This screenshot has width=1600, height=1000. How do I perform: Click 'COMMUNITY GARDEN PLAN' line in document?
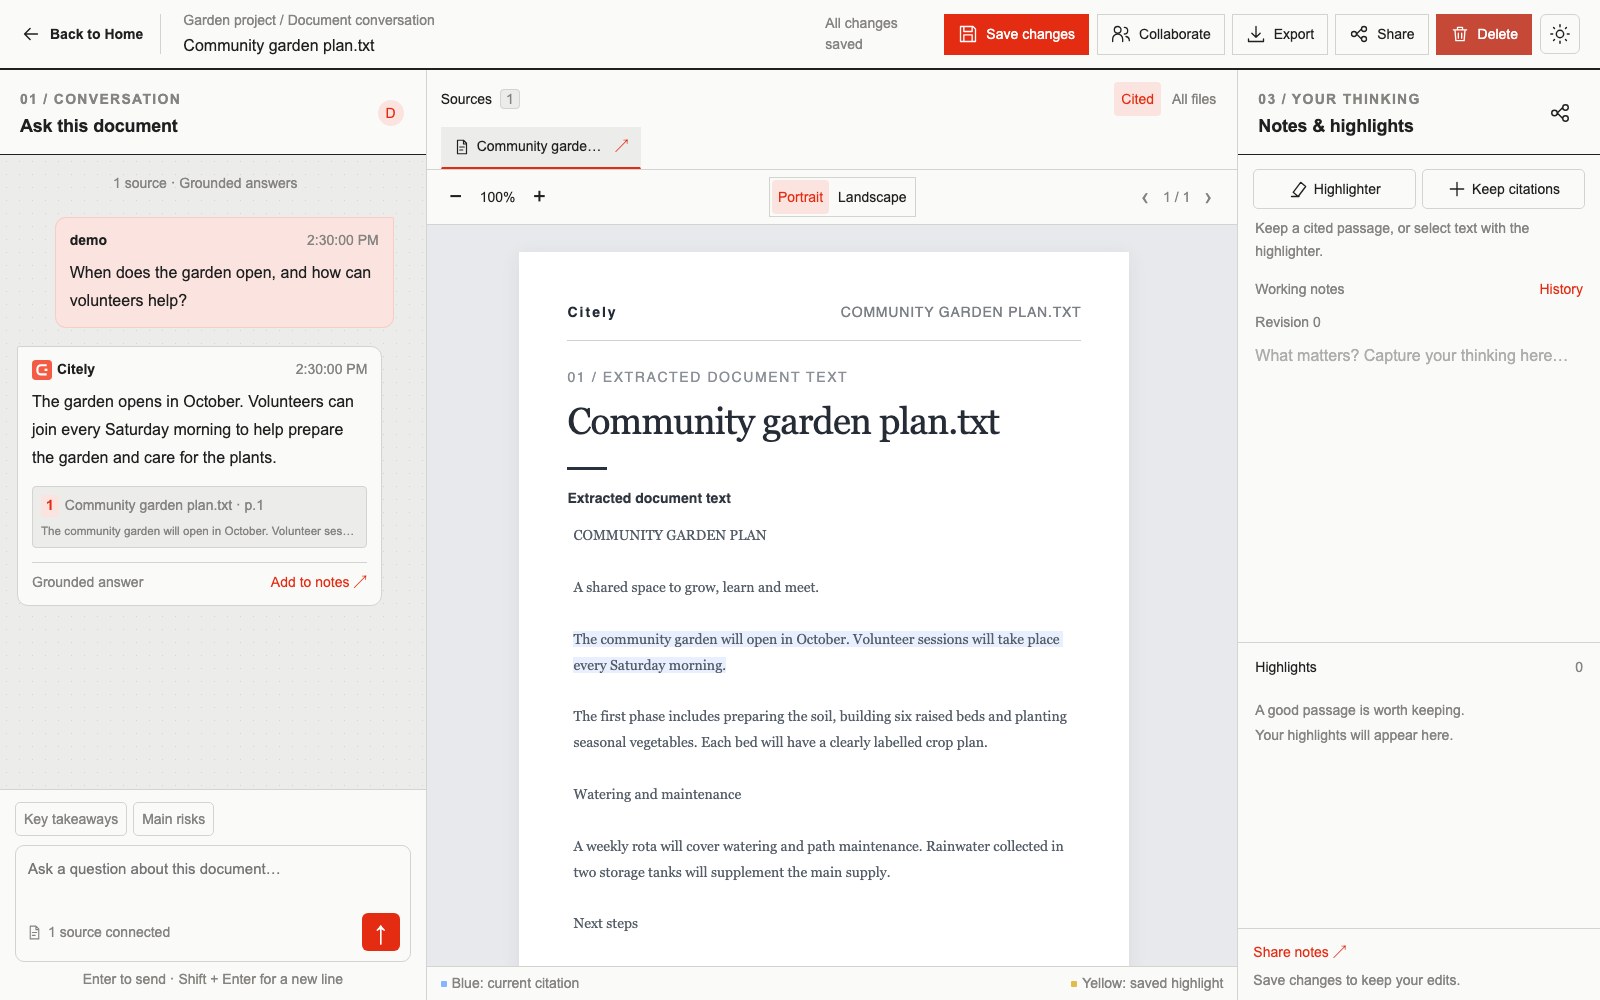(x=670, y=535)
